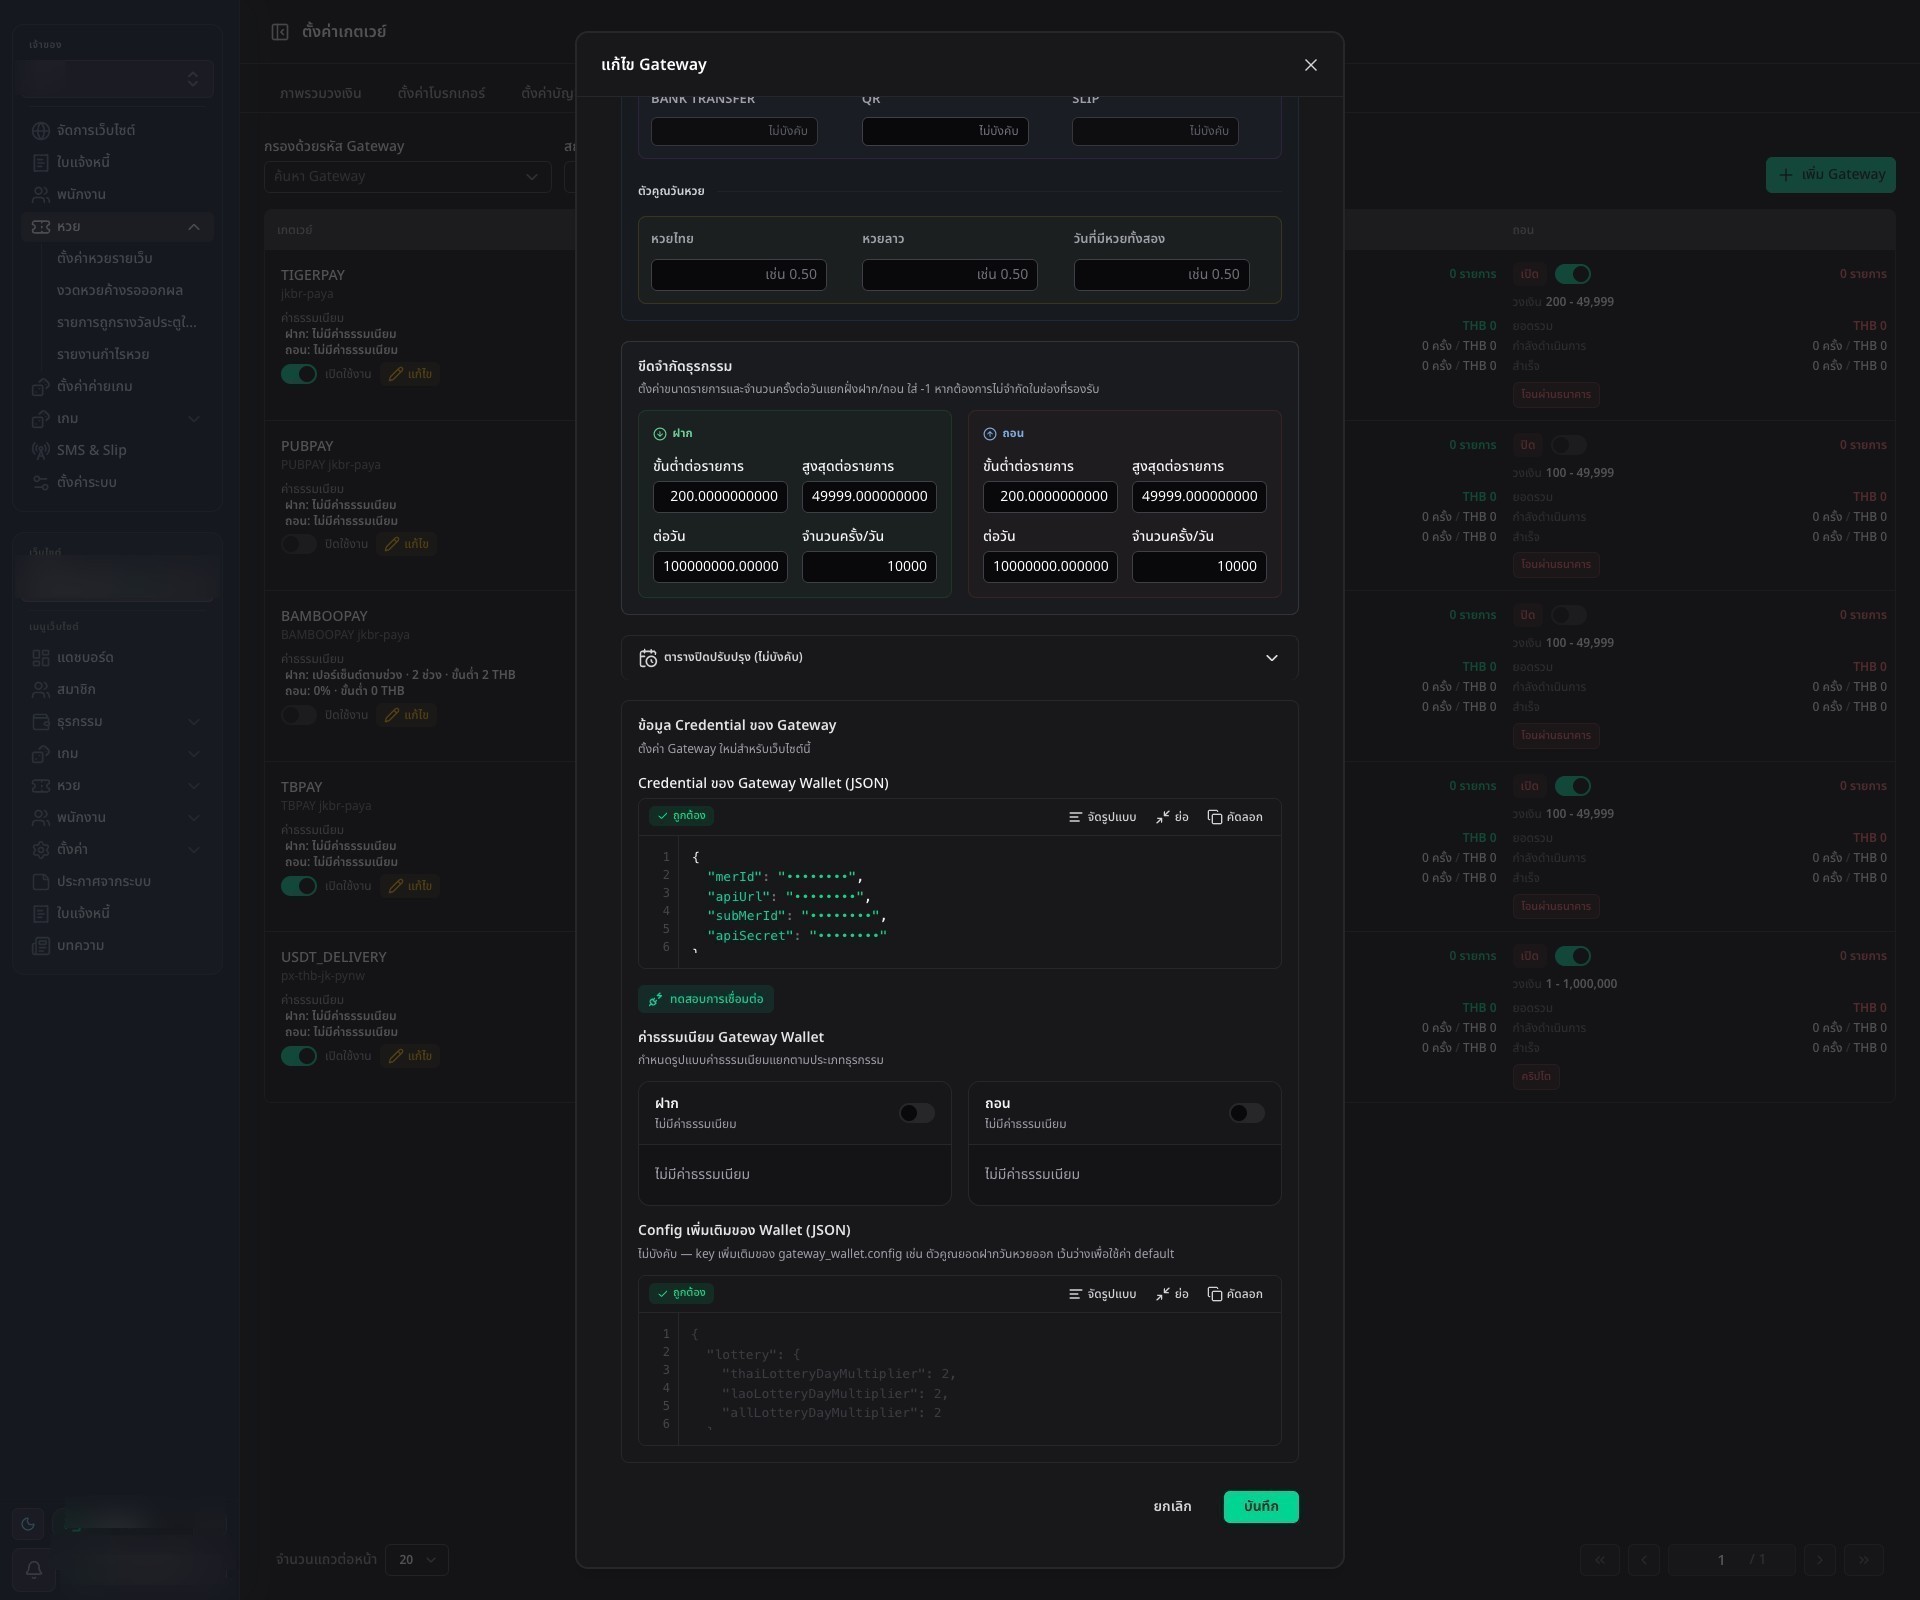Screen dimensions: 1920x1600
Task: Close the edit Gateway dialog
Action: click(1310, 65)
